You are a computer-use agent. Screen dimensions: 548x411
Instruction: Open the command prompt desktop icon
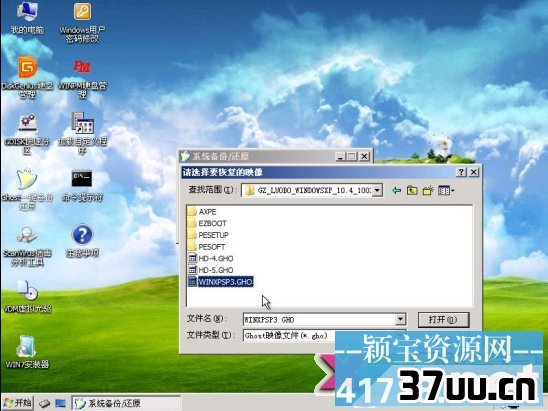point(82,186)
